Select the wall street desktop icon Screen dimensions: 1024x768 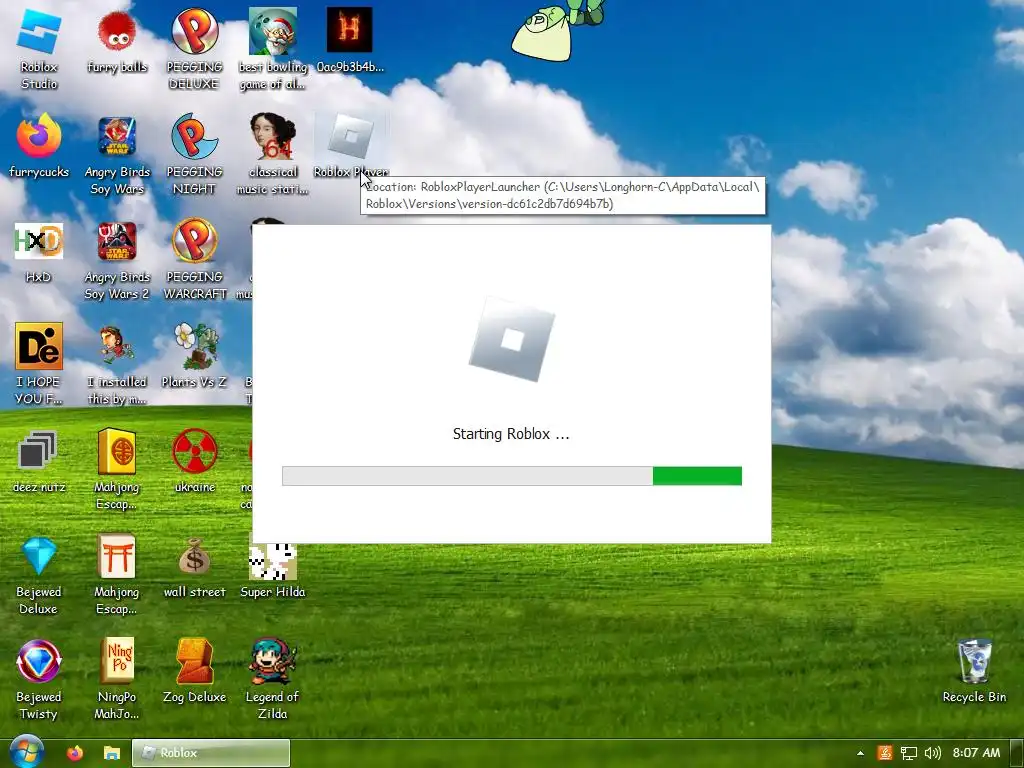[x=194, y=567]
